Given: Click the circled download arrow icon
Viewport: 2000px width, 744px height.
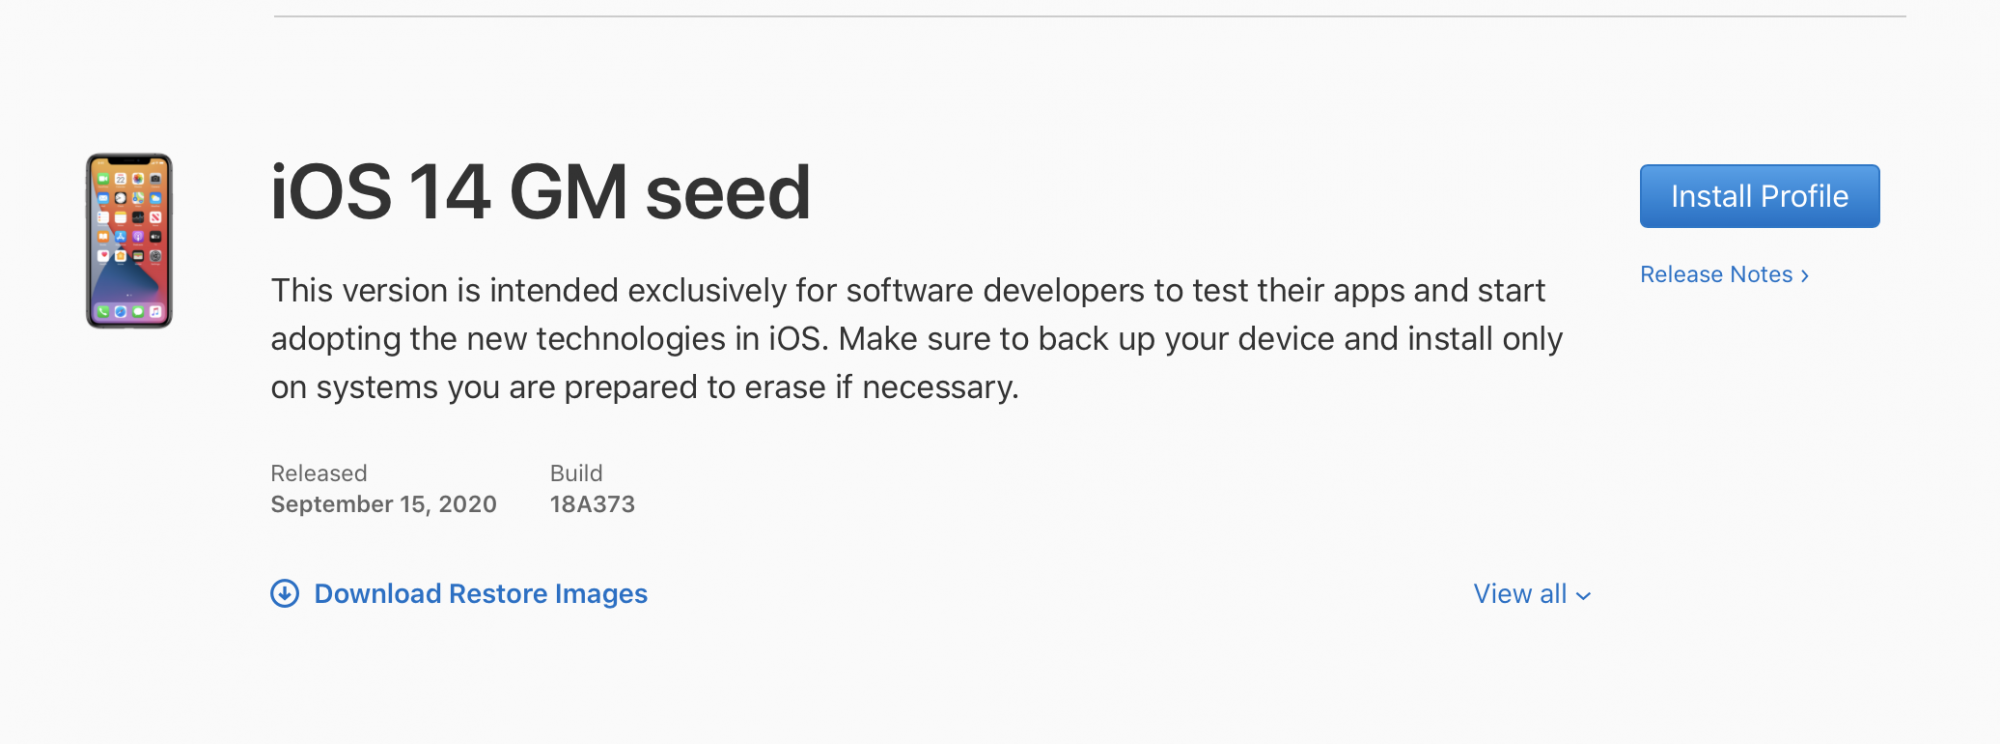Looking at the screenshot, I should tap(285, 593).
